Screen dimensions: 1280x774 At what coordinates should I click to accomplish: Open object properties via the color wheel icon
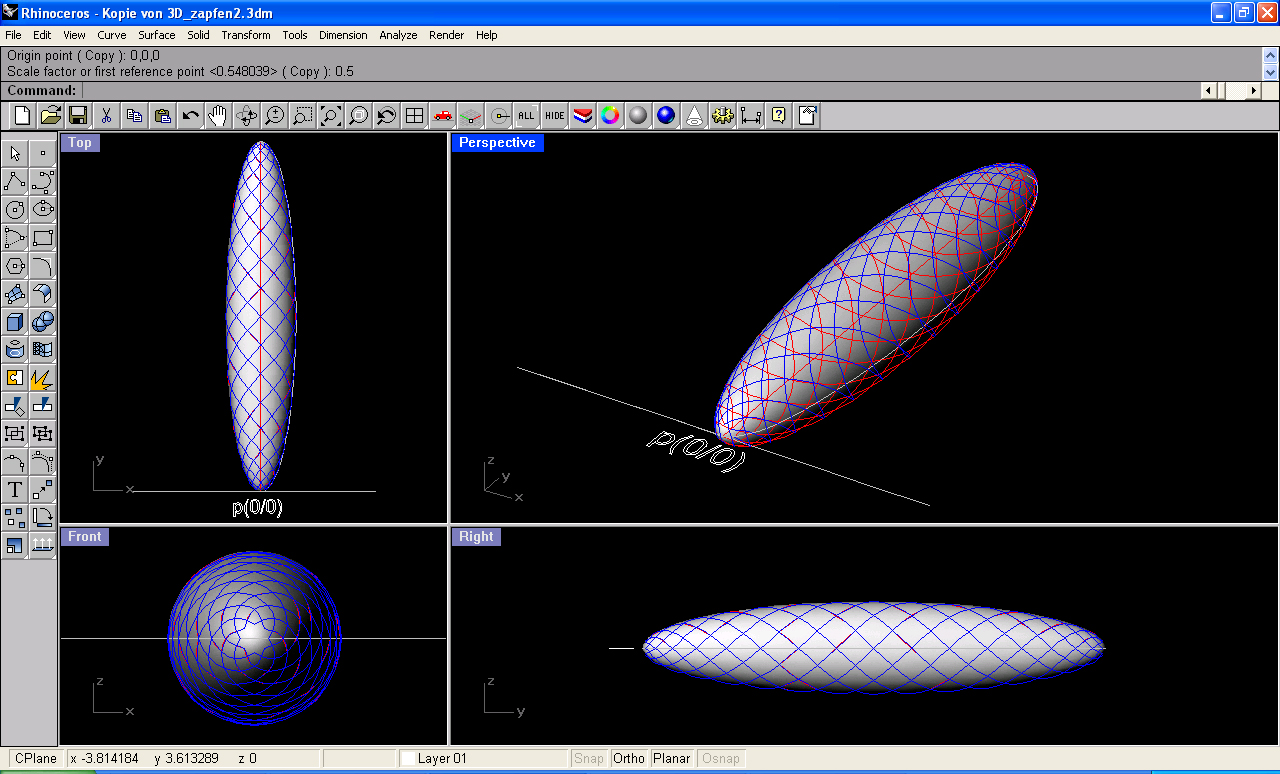610,116
